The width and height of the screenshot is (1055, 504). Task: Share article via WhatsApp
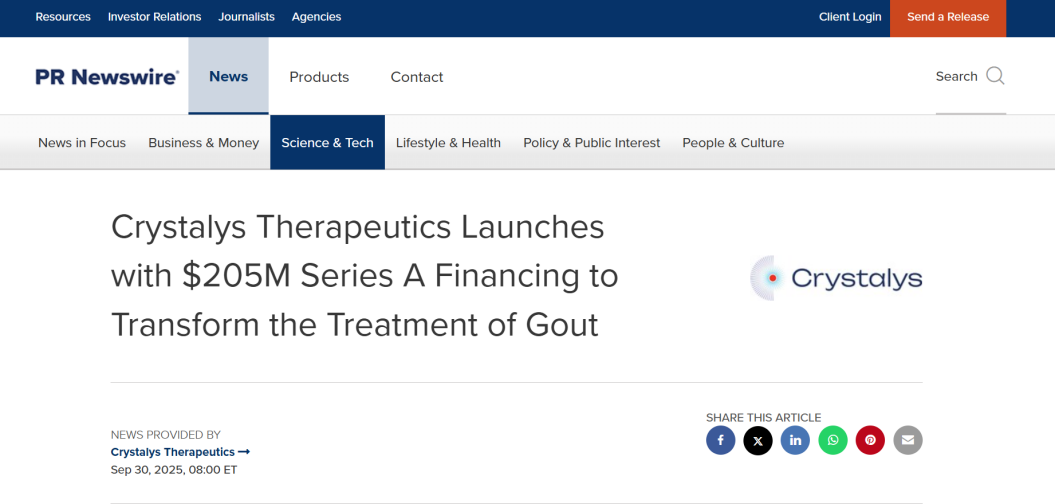coord(833,440)
